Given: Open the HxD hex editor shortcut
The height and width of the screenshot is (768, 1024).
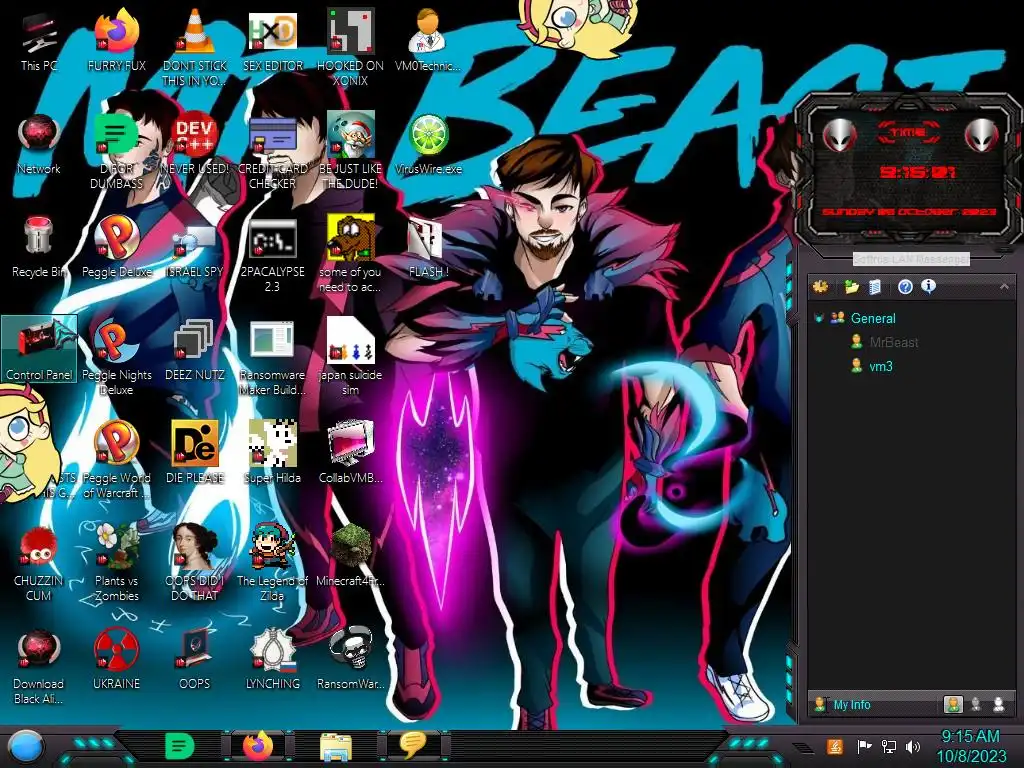Looking at the screenshot, I should 273,40.
